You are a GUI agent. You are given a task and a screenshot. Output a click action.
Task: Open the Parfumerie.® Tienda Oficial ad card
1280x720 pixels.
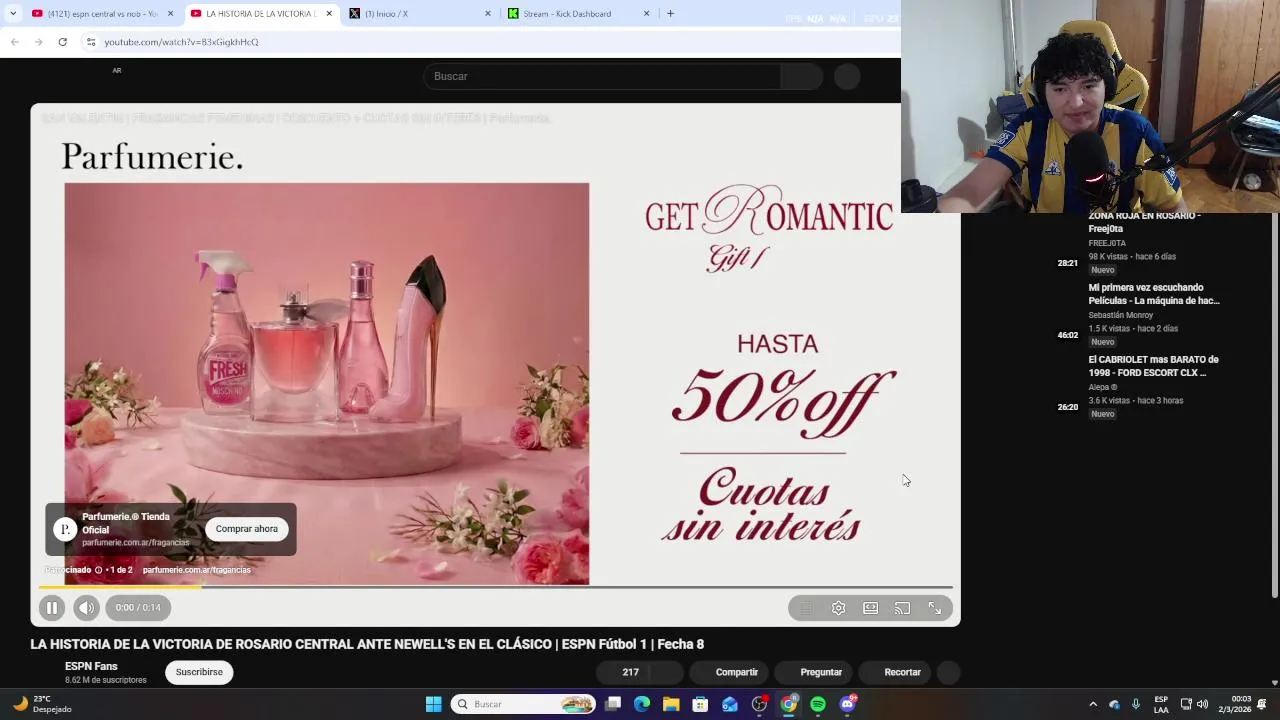[x=171, y=529]
